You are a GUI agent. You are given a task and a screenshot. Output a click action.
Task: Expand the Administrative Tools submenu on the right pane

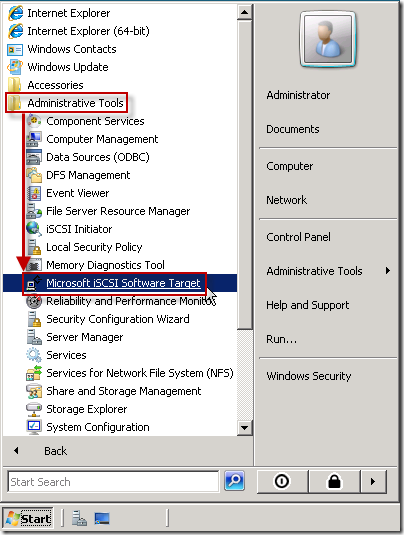pyautogui.click(x=328, y=271)
